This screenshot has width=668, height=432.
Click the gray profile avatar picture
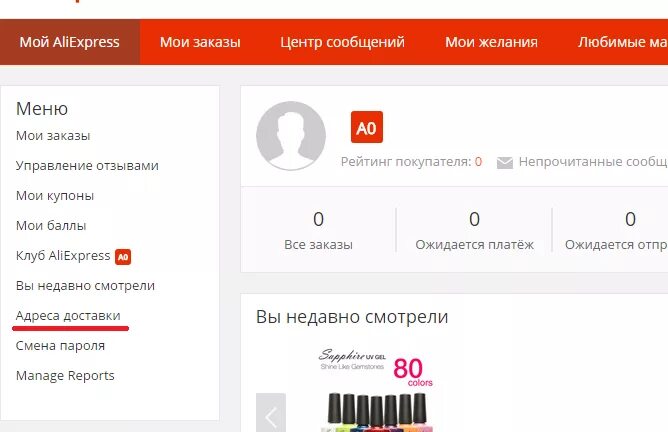click(x=291, y=136)
